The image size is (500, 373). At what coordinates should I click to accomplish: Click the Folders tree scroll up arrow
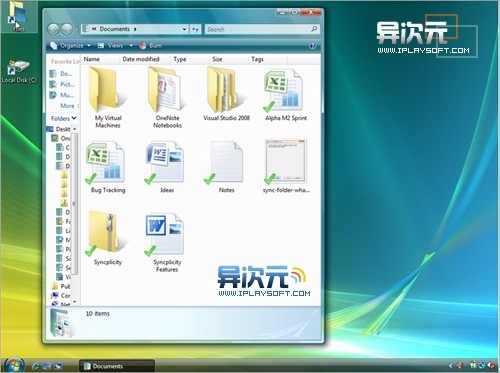point(75,129)
